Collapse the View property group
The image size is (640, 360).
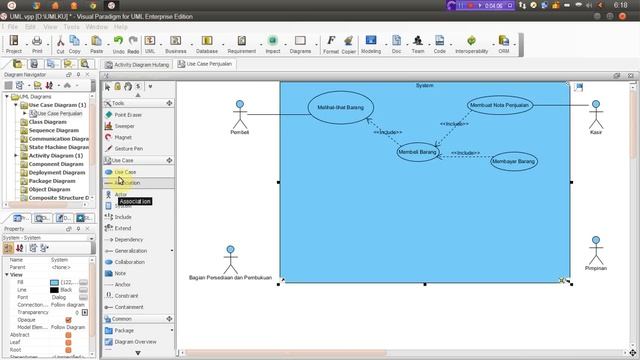pos(7,275)
